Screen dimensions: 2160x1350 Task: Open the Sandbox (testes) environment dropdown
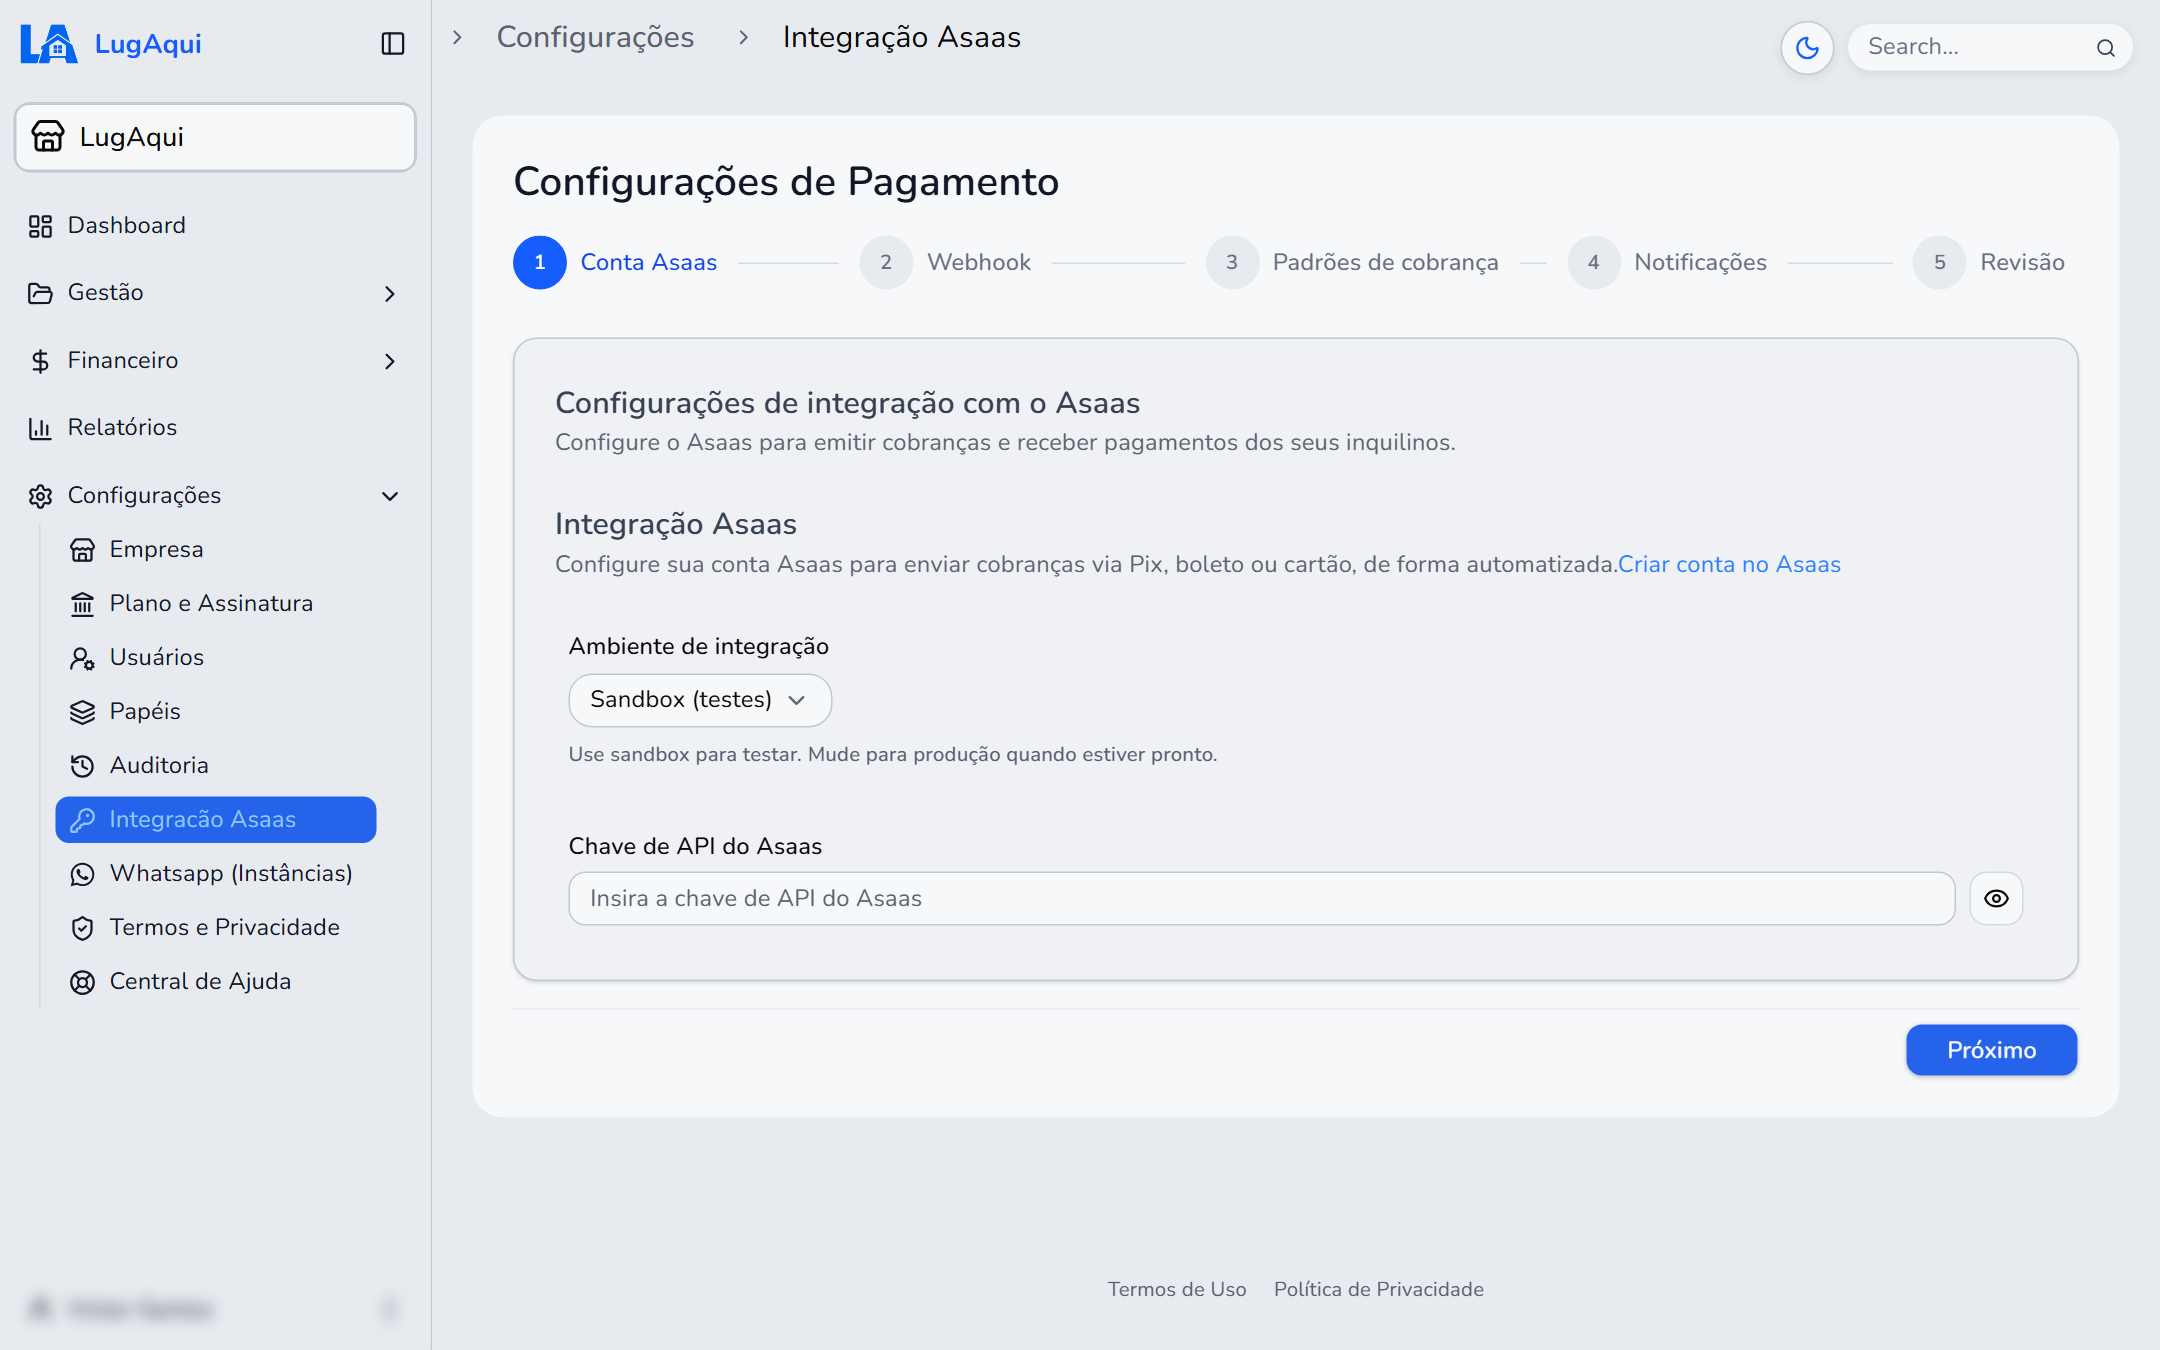pos(700,700)
